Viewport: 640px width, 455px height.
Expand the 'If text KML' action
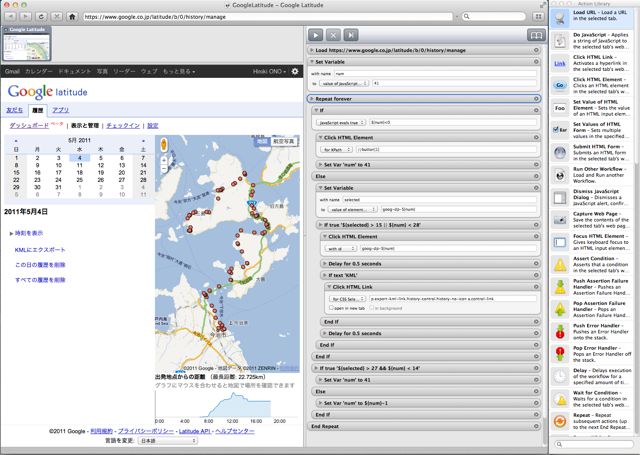[324, 275]
